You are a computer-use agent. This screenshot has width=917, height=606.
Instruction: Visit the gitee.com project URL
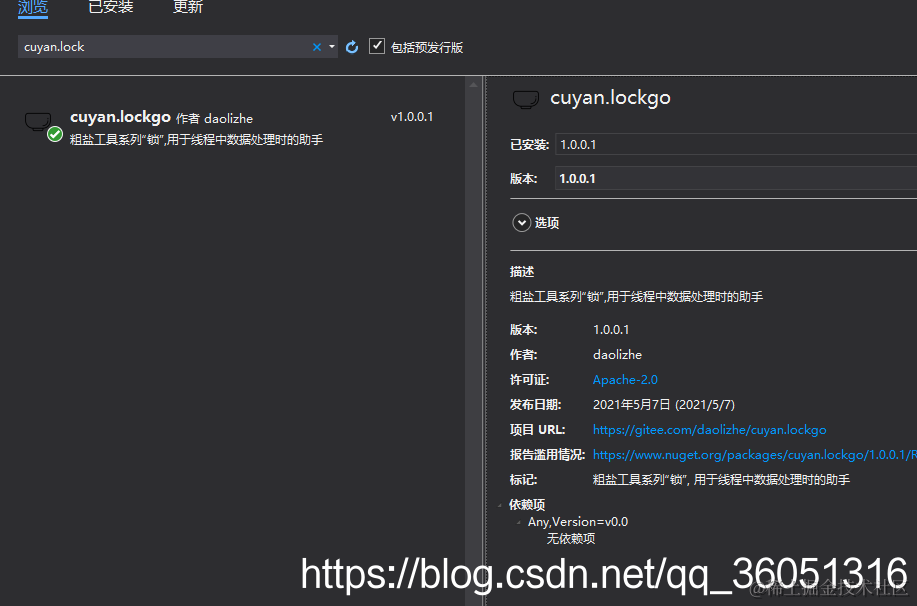point(710,429)
